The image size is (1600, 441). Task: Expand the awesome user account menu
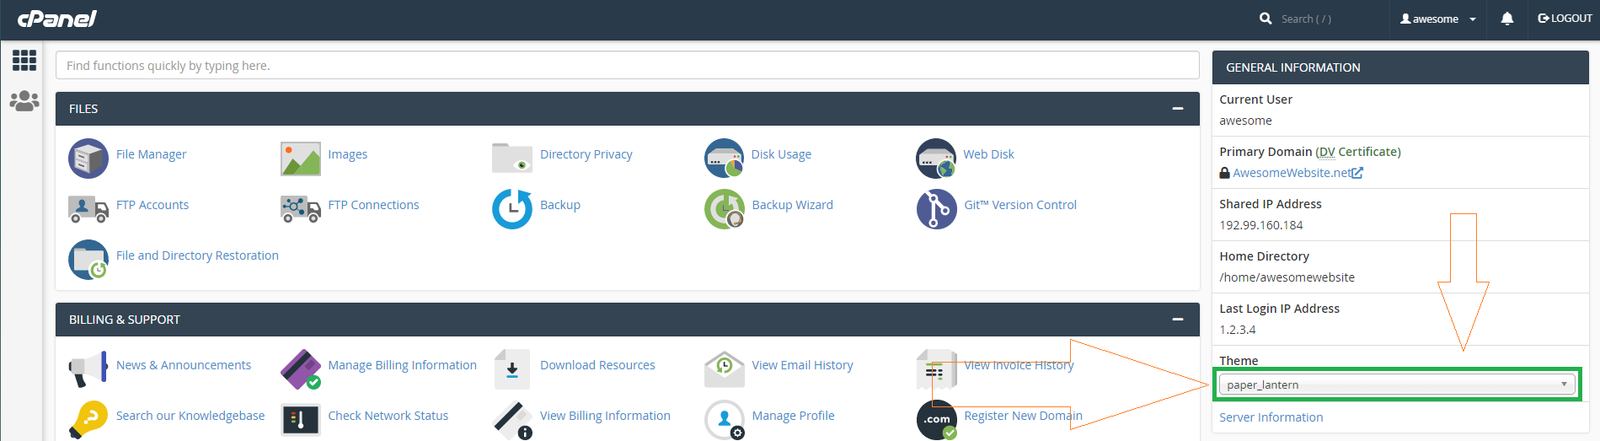1438,19
